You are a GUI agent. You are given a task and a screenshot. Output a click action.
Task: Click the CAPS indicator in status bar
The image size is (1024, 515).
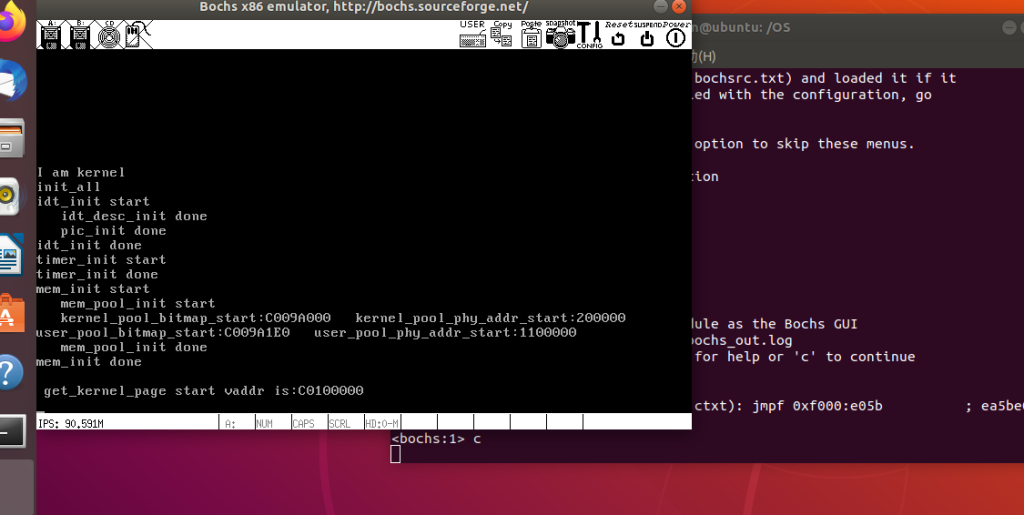coord(304,423)
